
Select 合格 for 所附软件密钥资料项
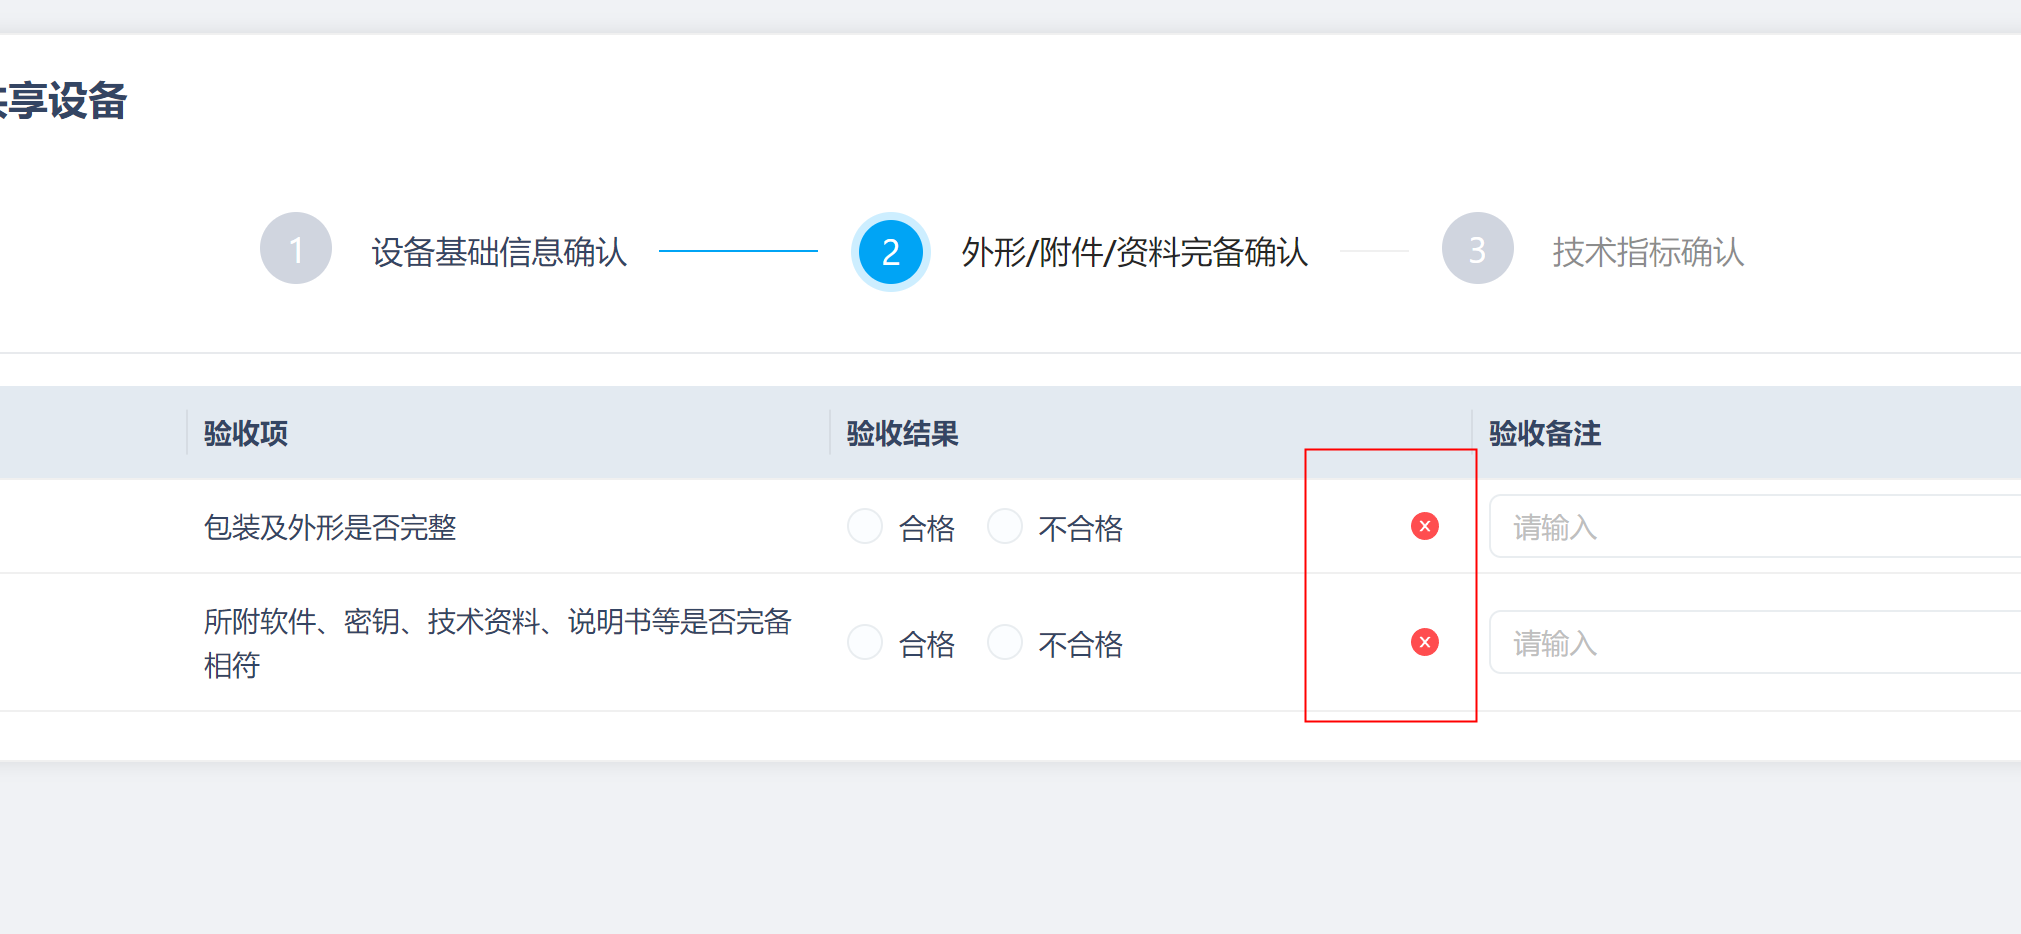[864, 642]
